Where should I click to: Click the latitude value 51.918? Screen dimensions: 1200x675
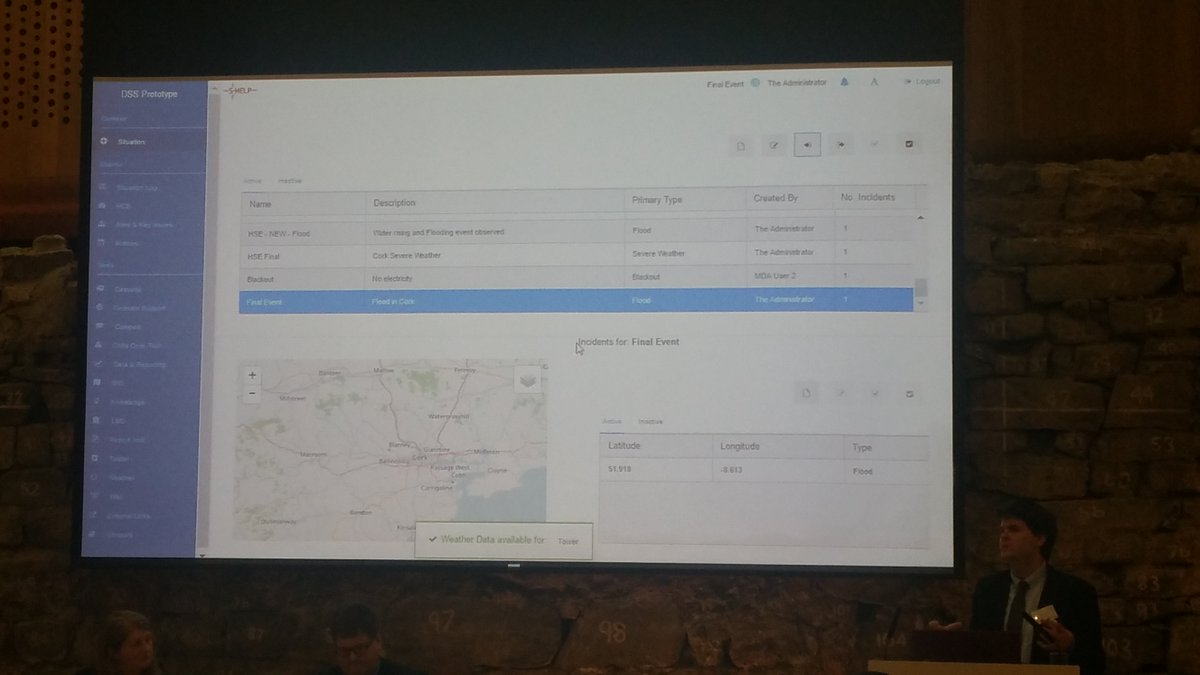pyautogui.click(x=618, y=470)
